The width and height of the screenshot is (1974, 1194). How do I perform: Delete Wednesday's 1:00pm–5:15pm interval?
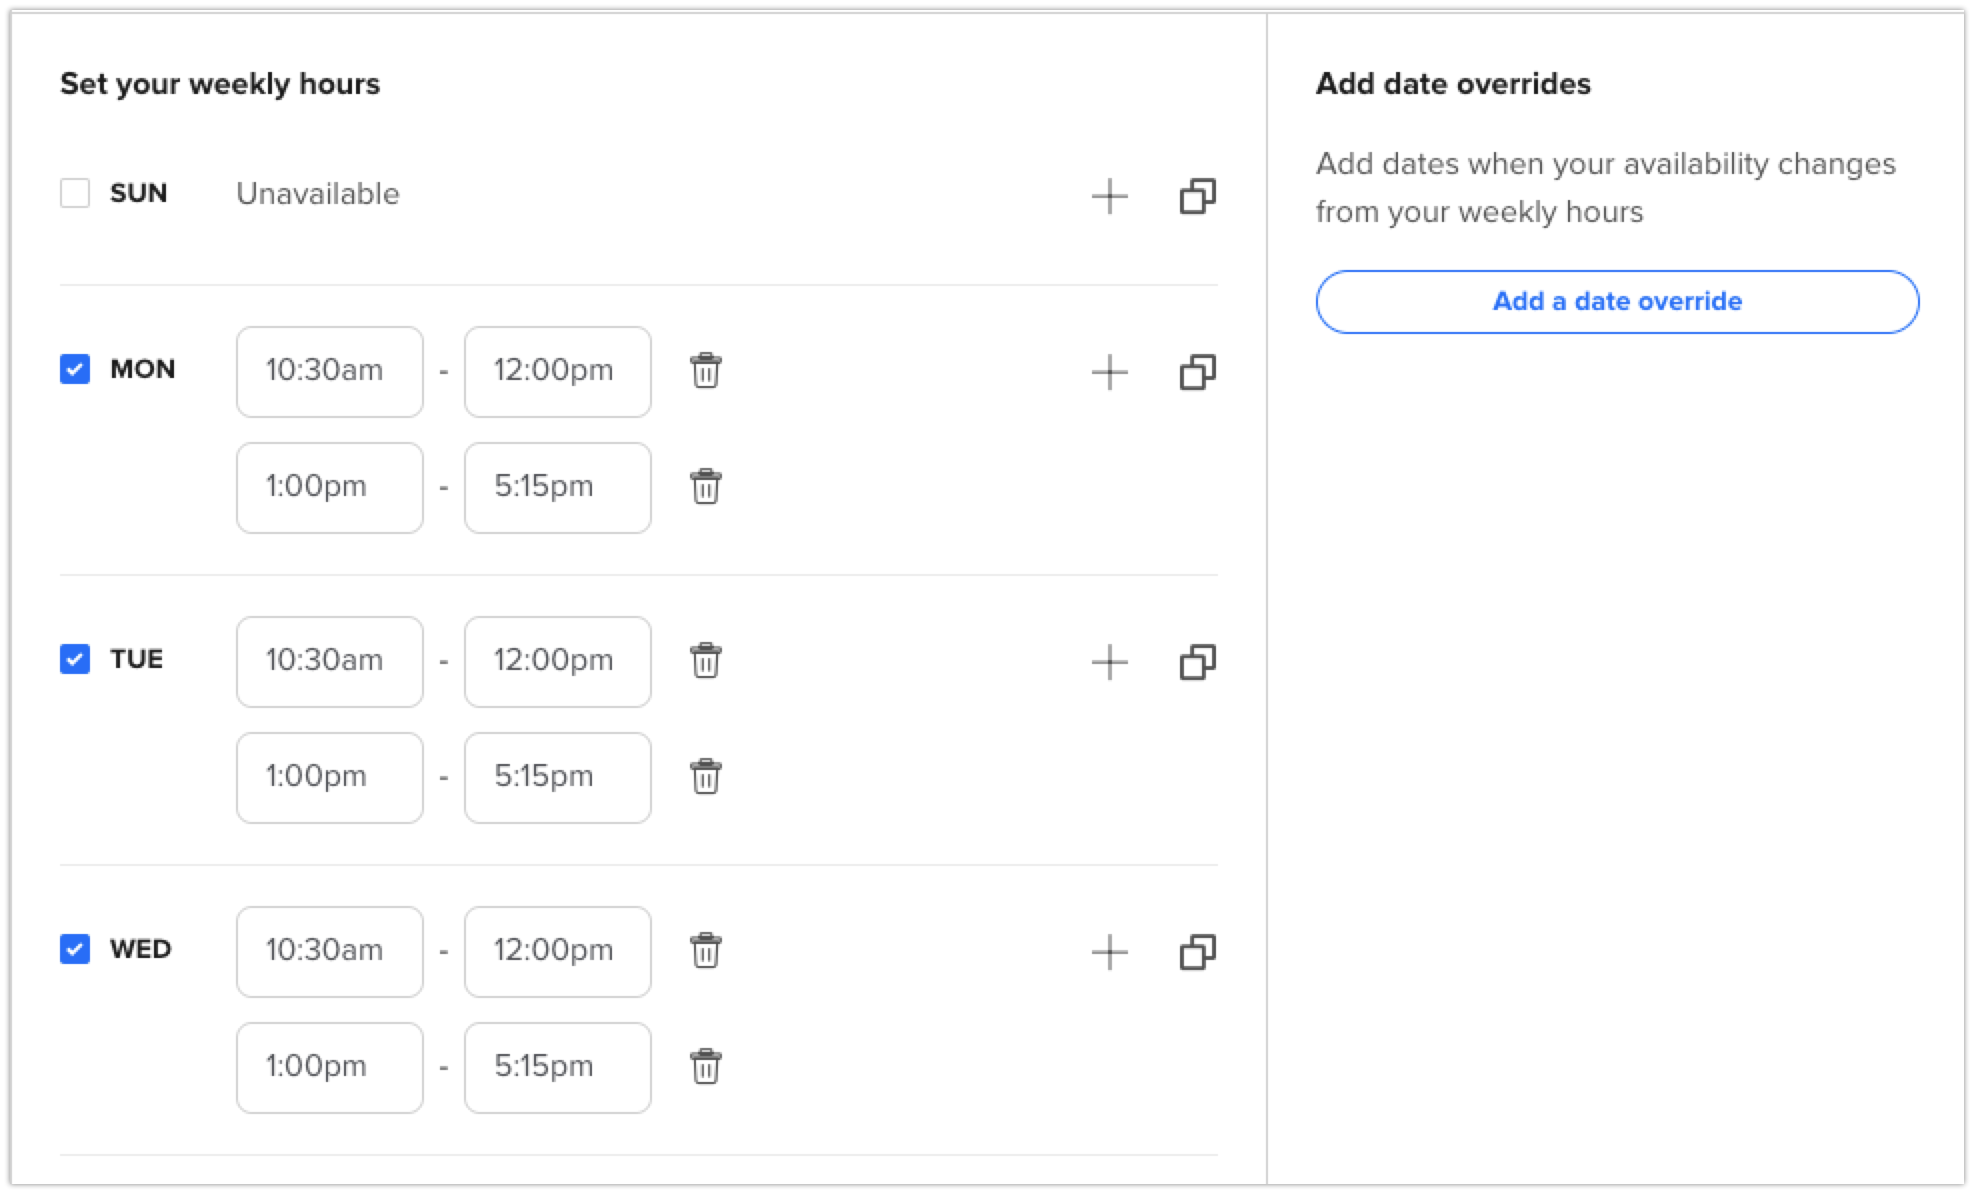tap(705, 1067)
